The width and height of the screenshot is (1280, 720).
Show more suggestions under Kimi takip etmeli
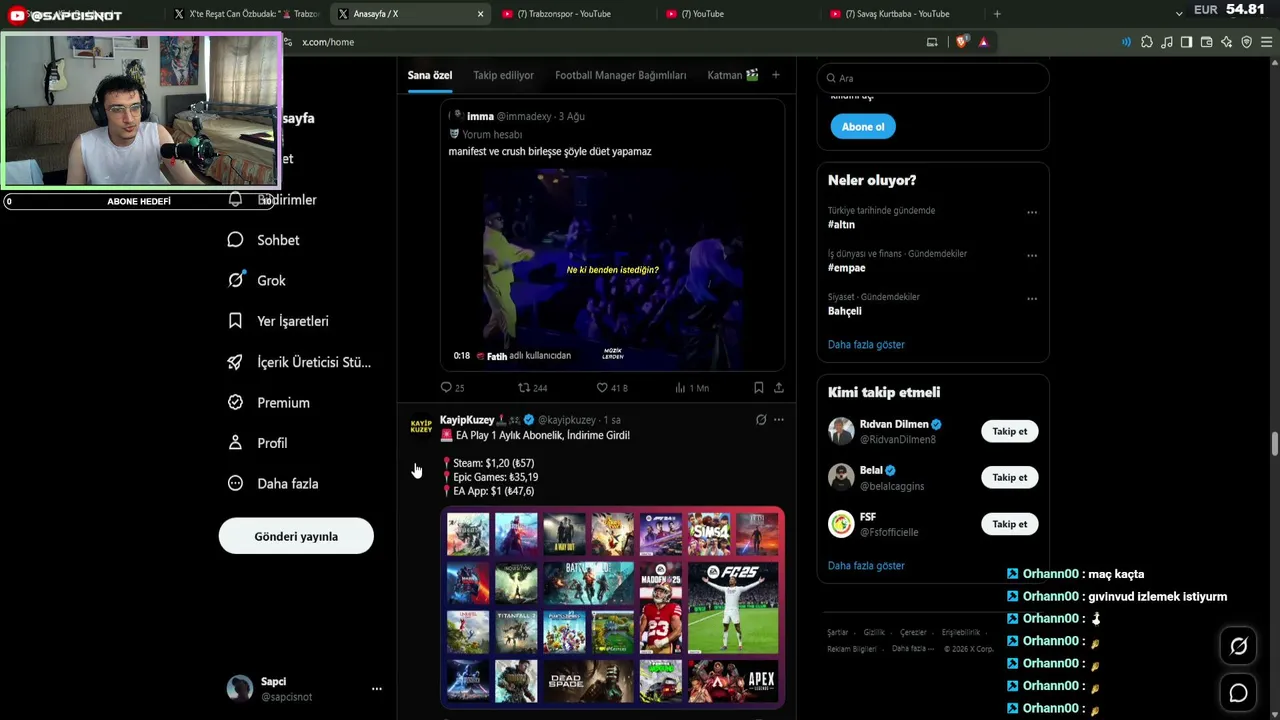(x=866, y=565)
